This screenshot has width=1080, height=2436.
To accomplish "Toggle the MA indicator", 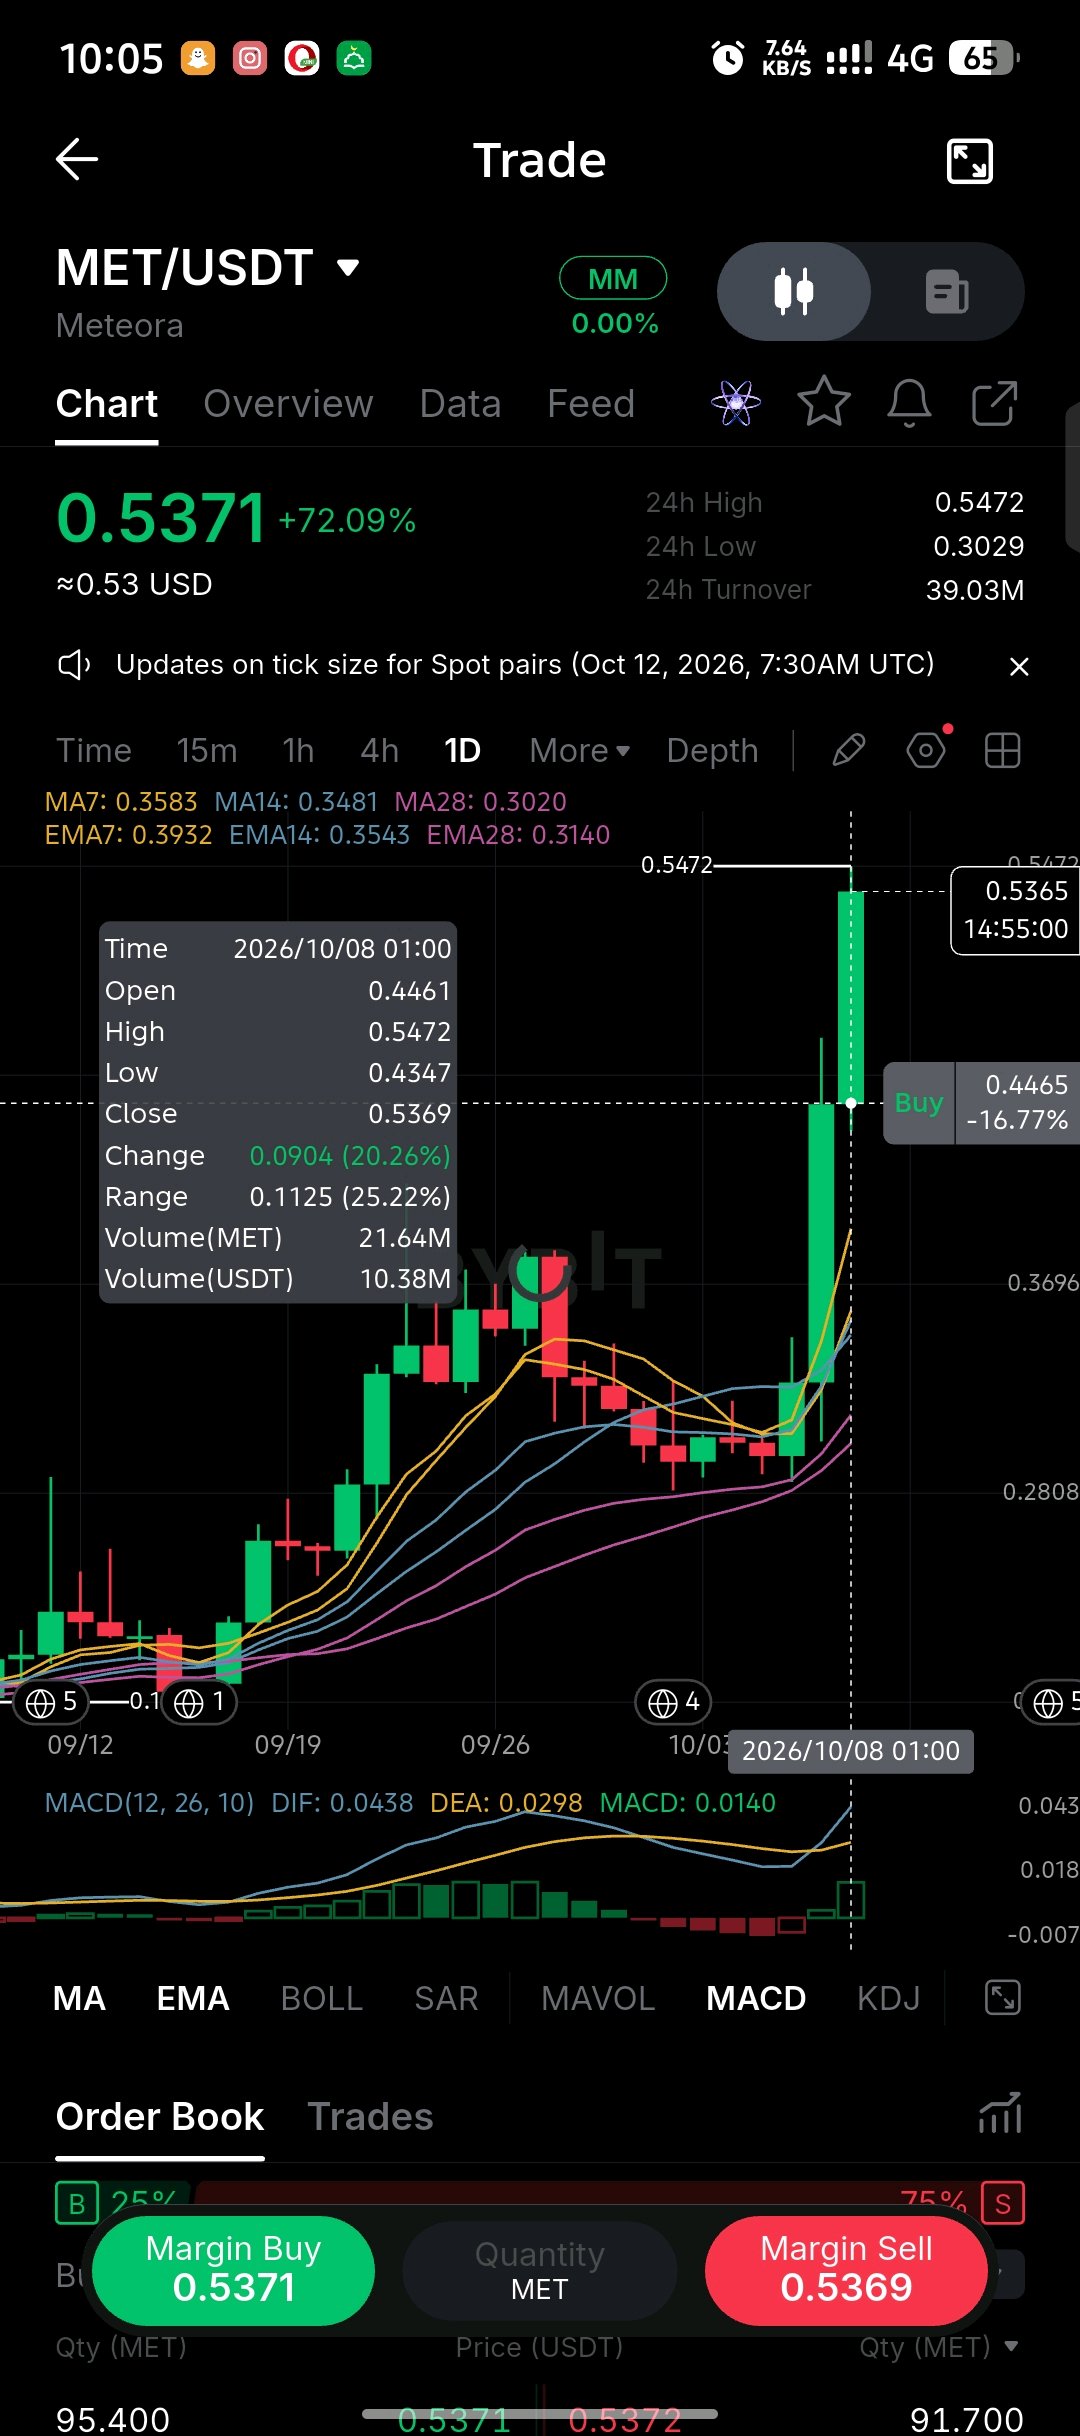I will tap(79, 1998).
